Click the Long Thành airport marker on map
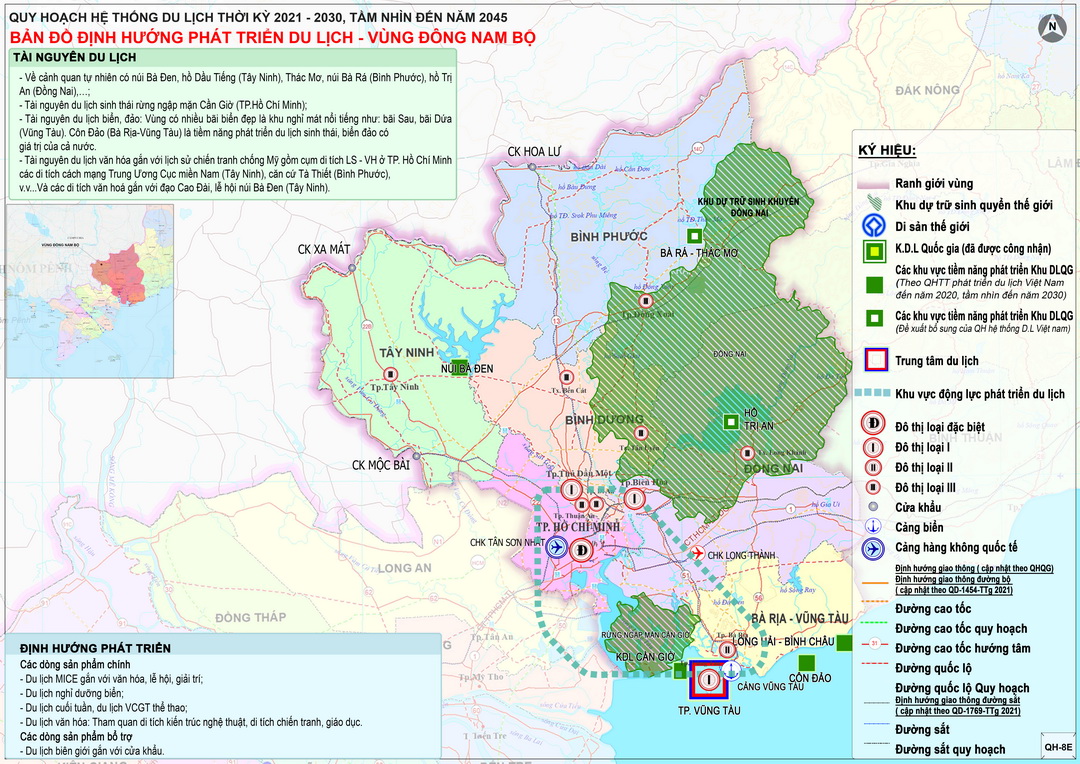1080x764 pixels. point(697,554)
